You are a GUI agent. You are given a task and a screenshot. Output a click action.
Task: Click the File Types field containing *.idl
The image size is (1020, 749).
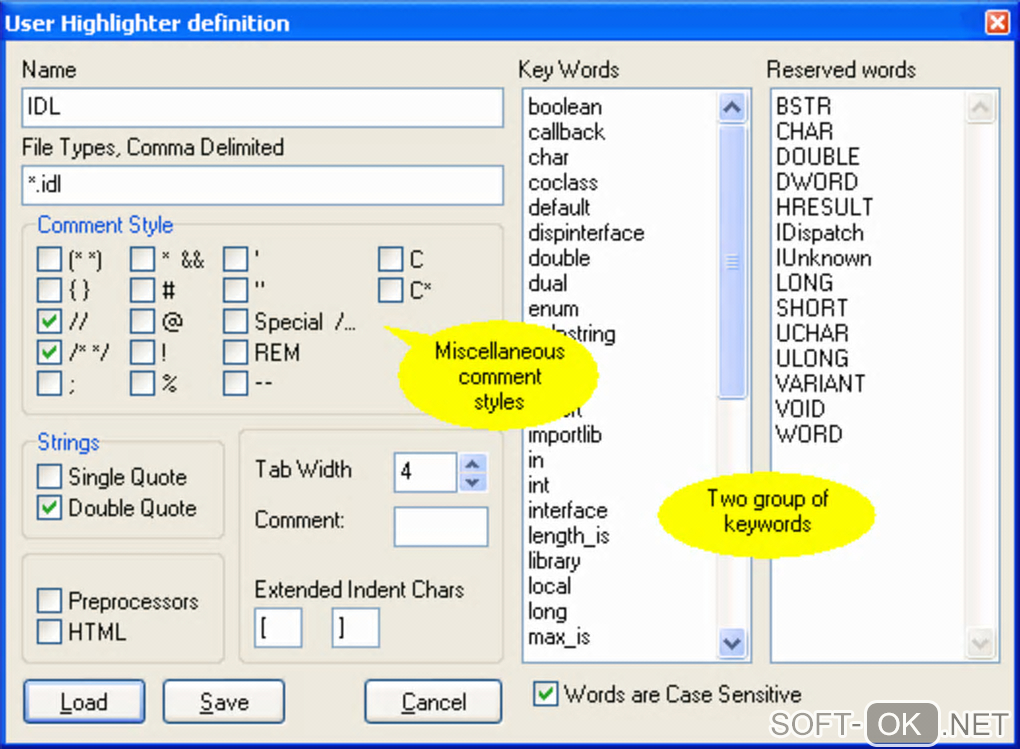click(x=263, y=185)
